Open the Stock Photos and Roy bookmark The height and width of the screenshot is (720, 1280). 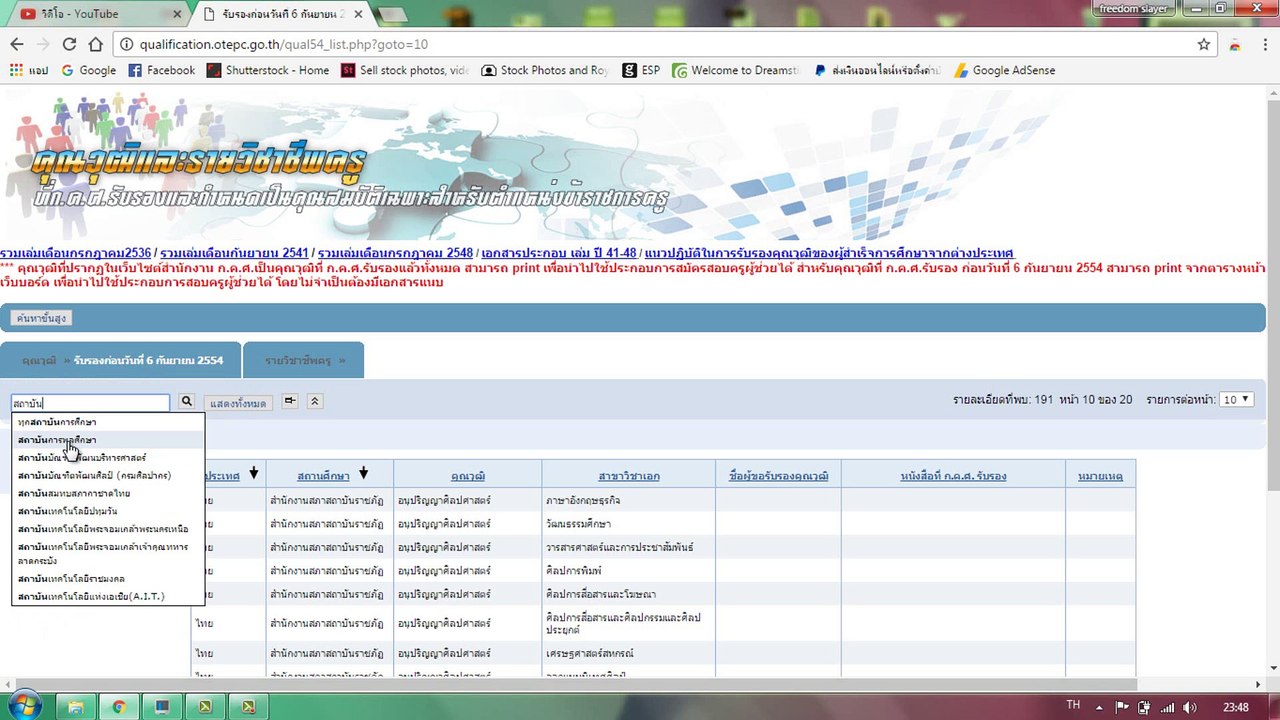point(545,70)
